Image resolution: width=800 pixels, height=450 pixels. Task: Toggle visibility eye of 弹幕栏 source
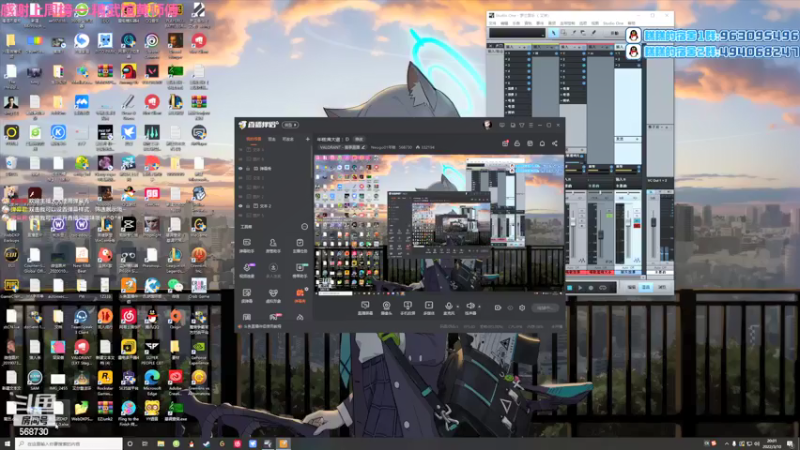[241, 168]
